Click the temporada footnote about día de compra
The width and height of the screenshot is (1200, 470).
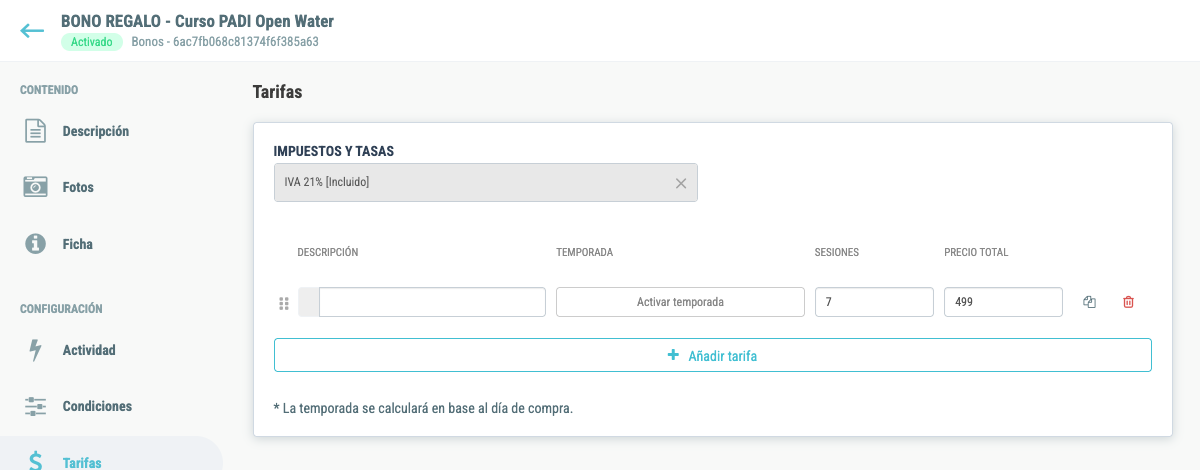[423, 408]
